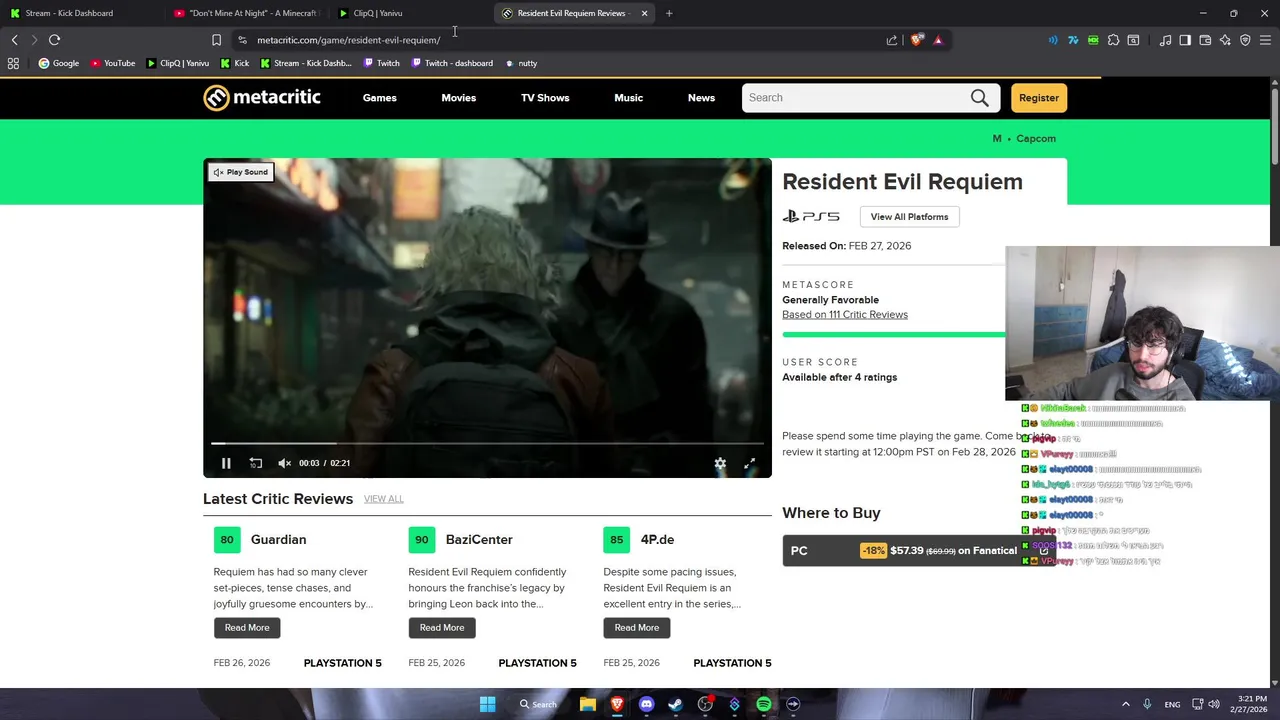Open a new browser tab
The image size is (1280, 720).
[x=669, y=13]
